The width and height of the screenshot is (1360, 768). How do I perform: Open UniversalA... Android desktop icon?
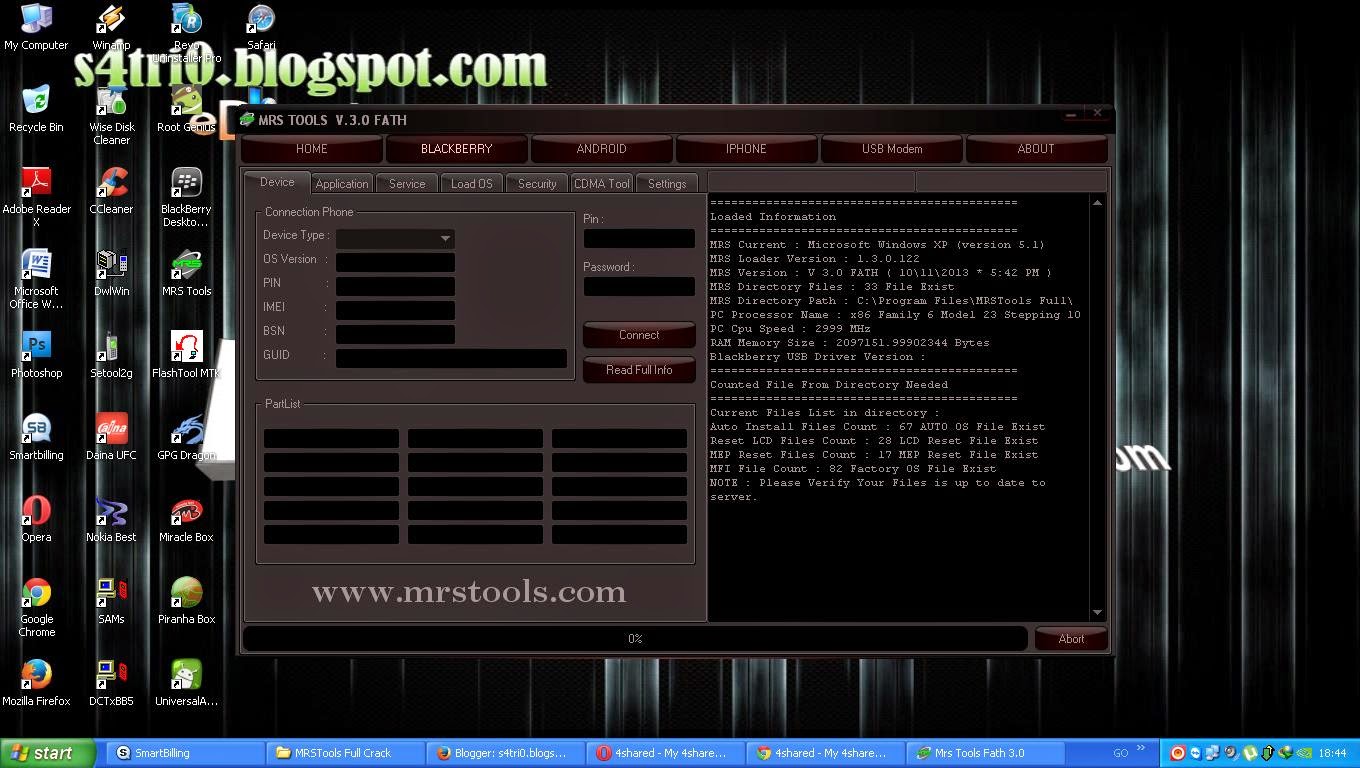[186, 683]
